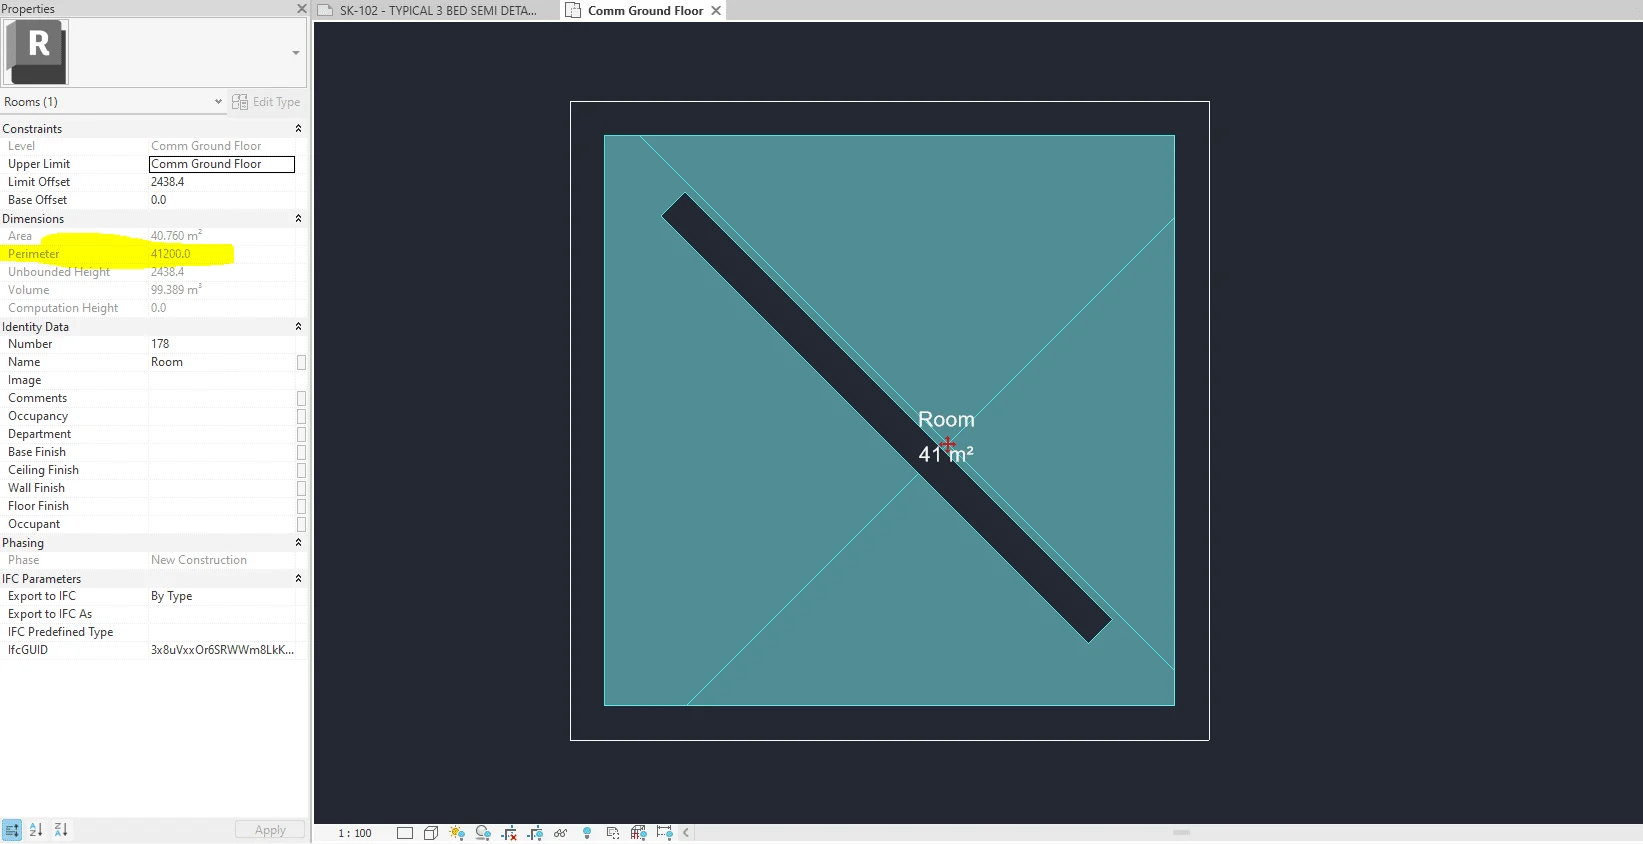Image resolution: width=1643 pixels, height=844 pixels.
Task: Sort properties A to Z ascending
Action: [x=36, y=830]
